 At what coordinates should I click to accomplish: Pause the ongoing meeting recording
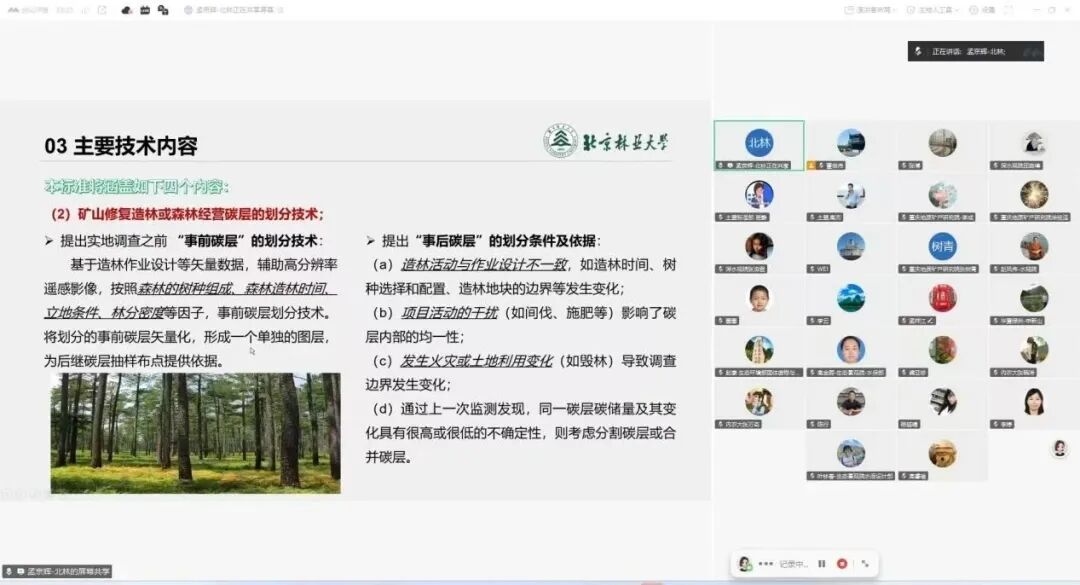tap(821, 564)
